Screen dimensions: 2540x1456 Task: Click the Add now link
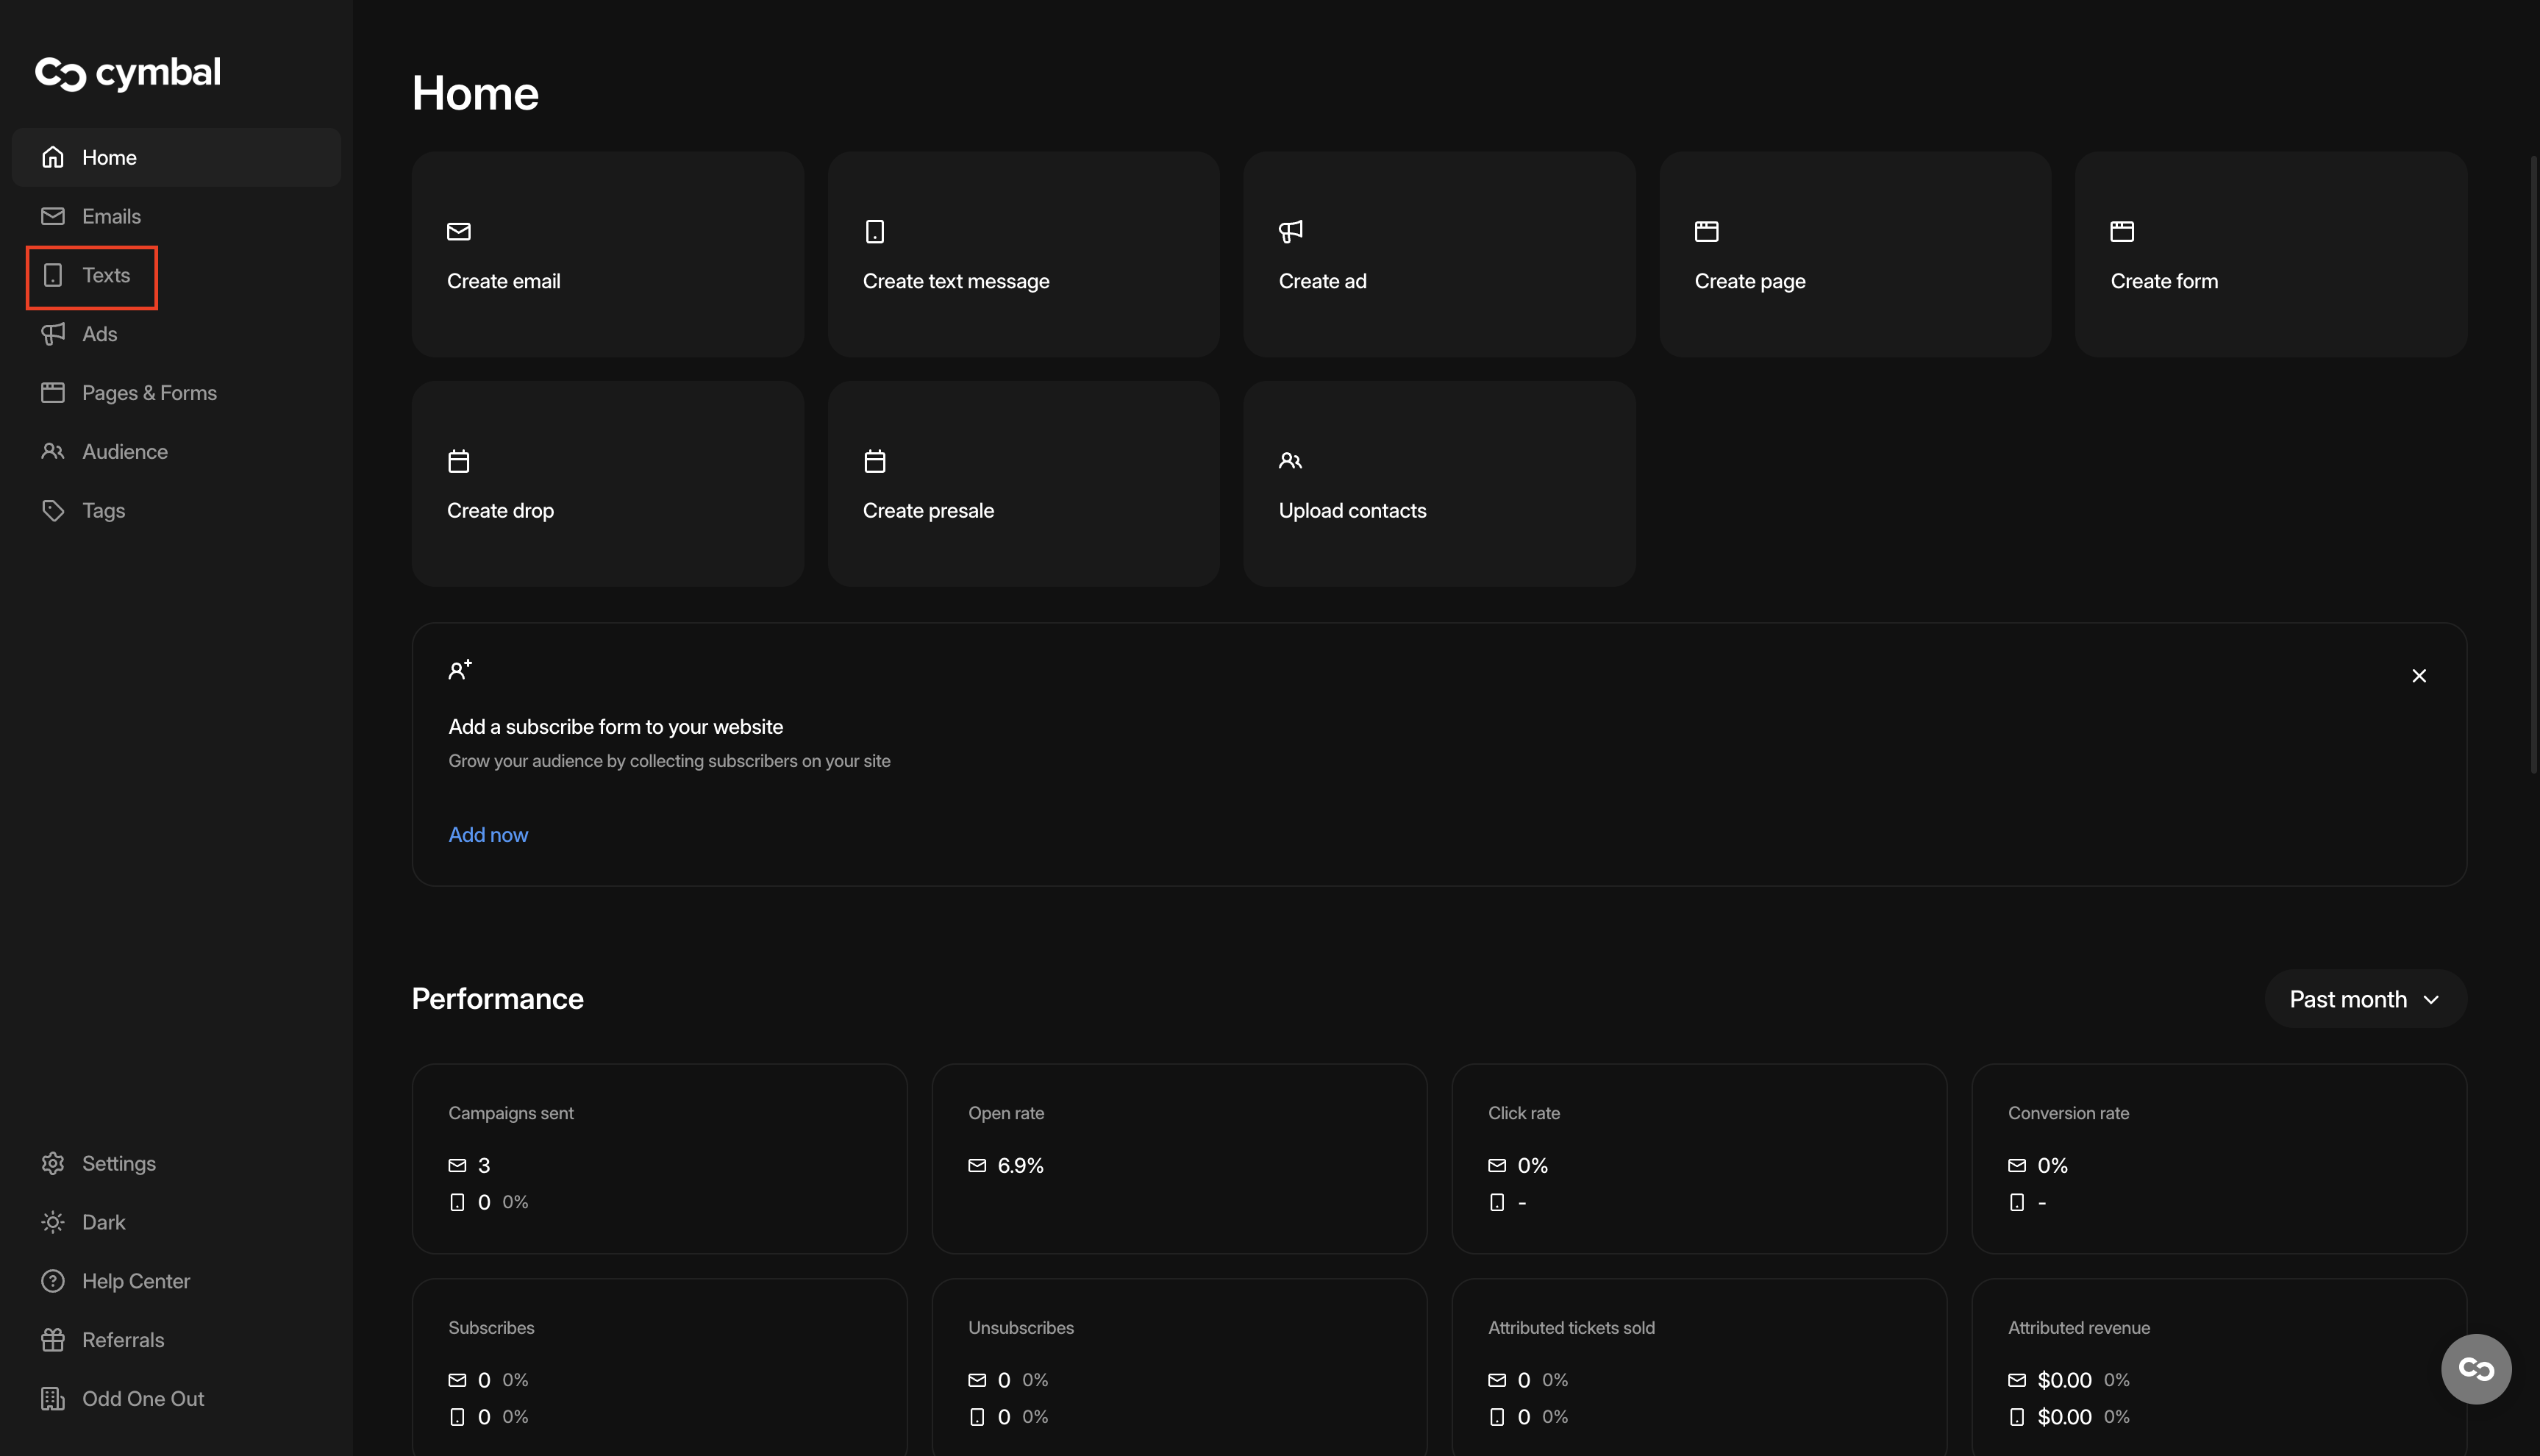pos(488,834)
